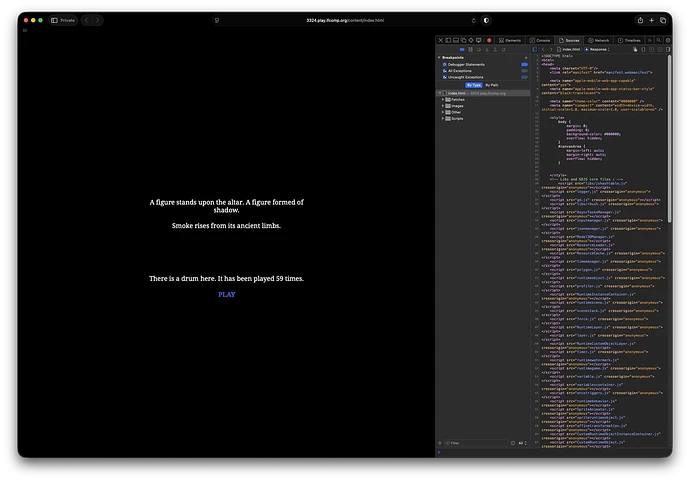This screenshot has height=480, width=690.
Task: Close the Web Inspector with the X icon
Action: tap(440, 40)
